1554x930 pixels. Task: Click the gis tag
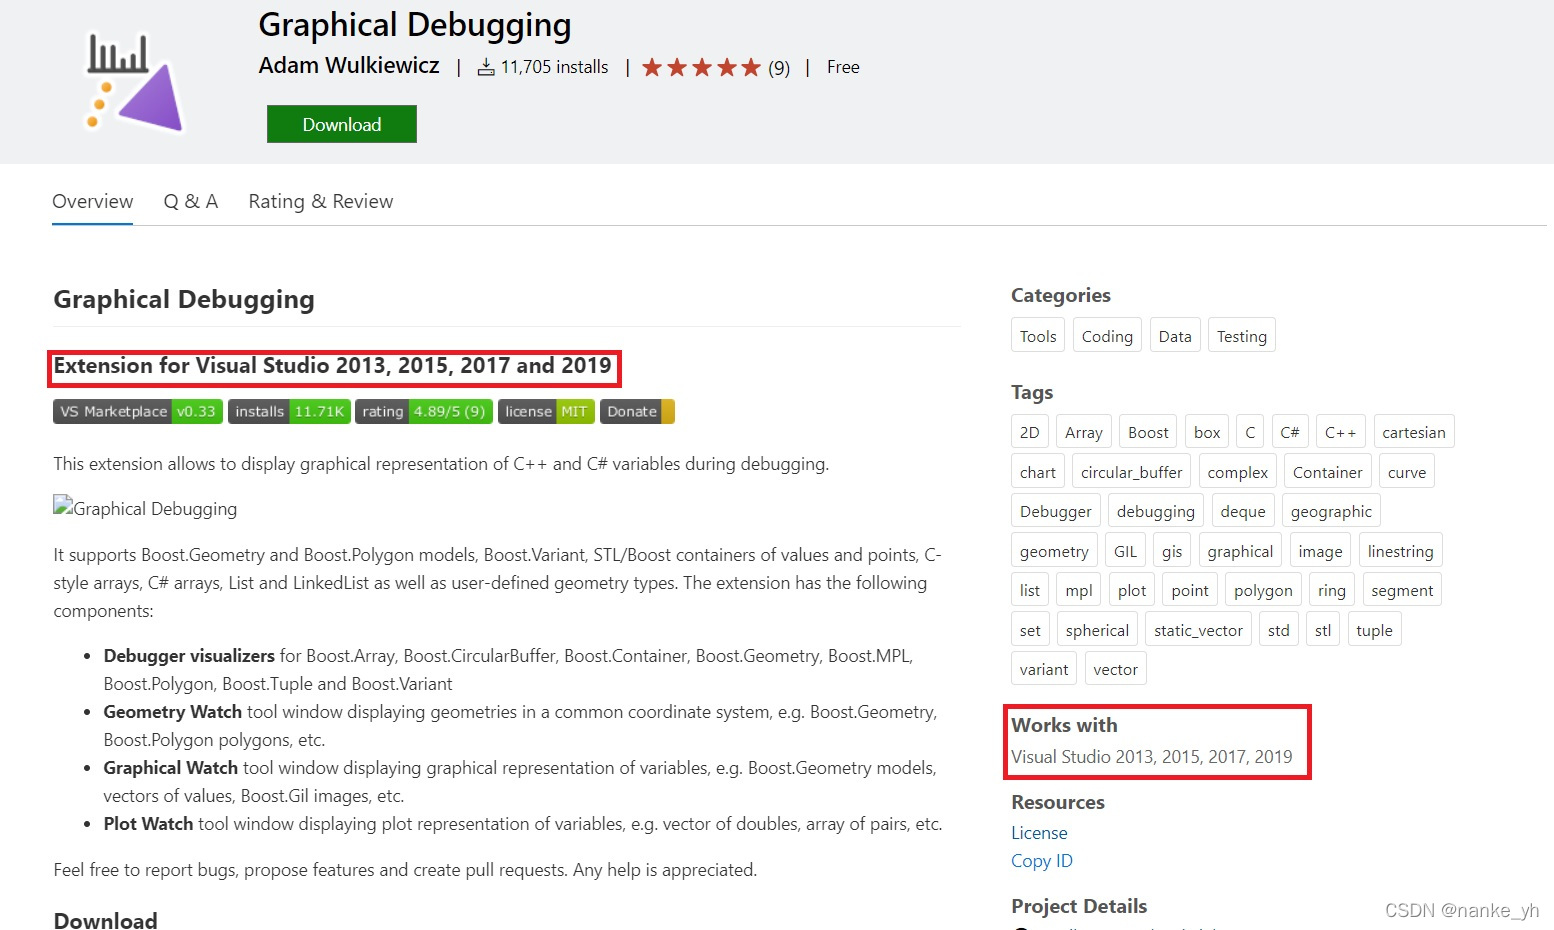[1172, 551]
